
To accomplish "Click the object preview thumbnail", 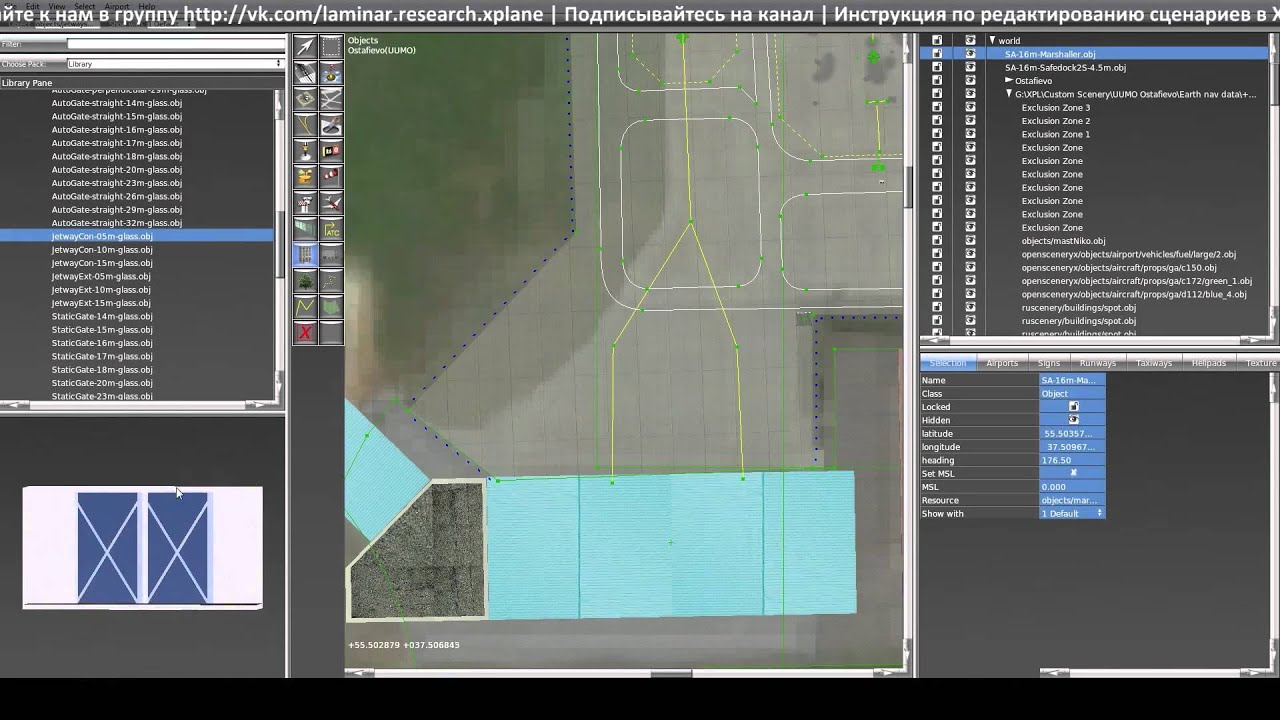I will click(142, 547).
